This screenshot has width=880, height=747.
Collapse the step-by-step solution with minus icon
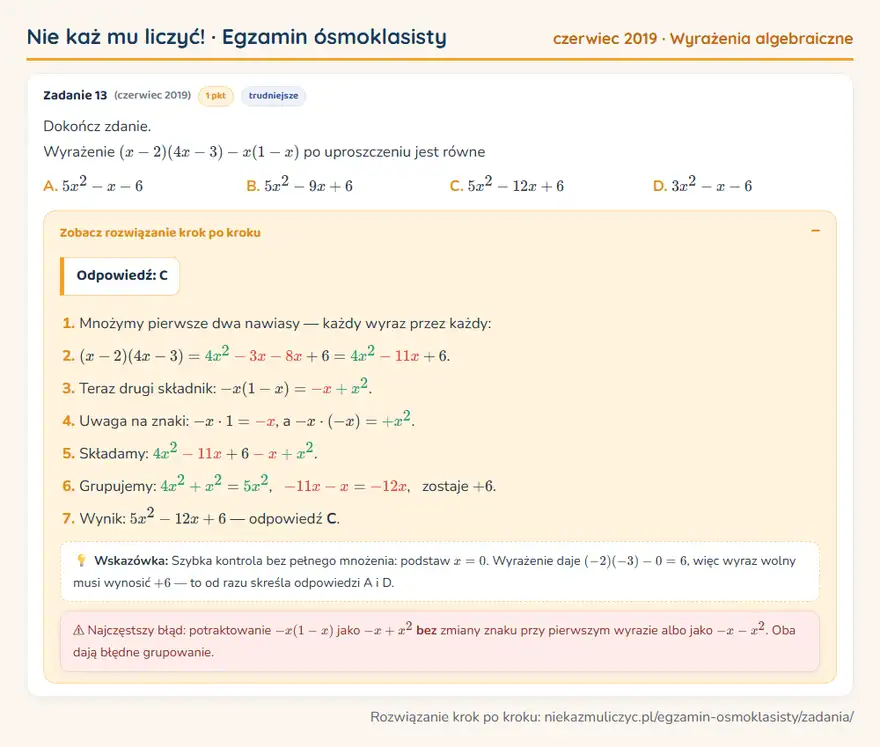tap(815, 231)
